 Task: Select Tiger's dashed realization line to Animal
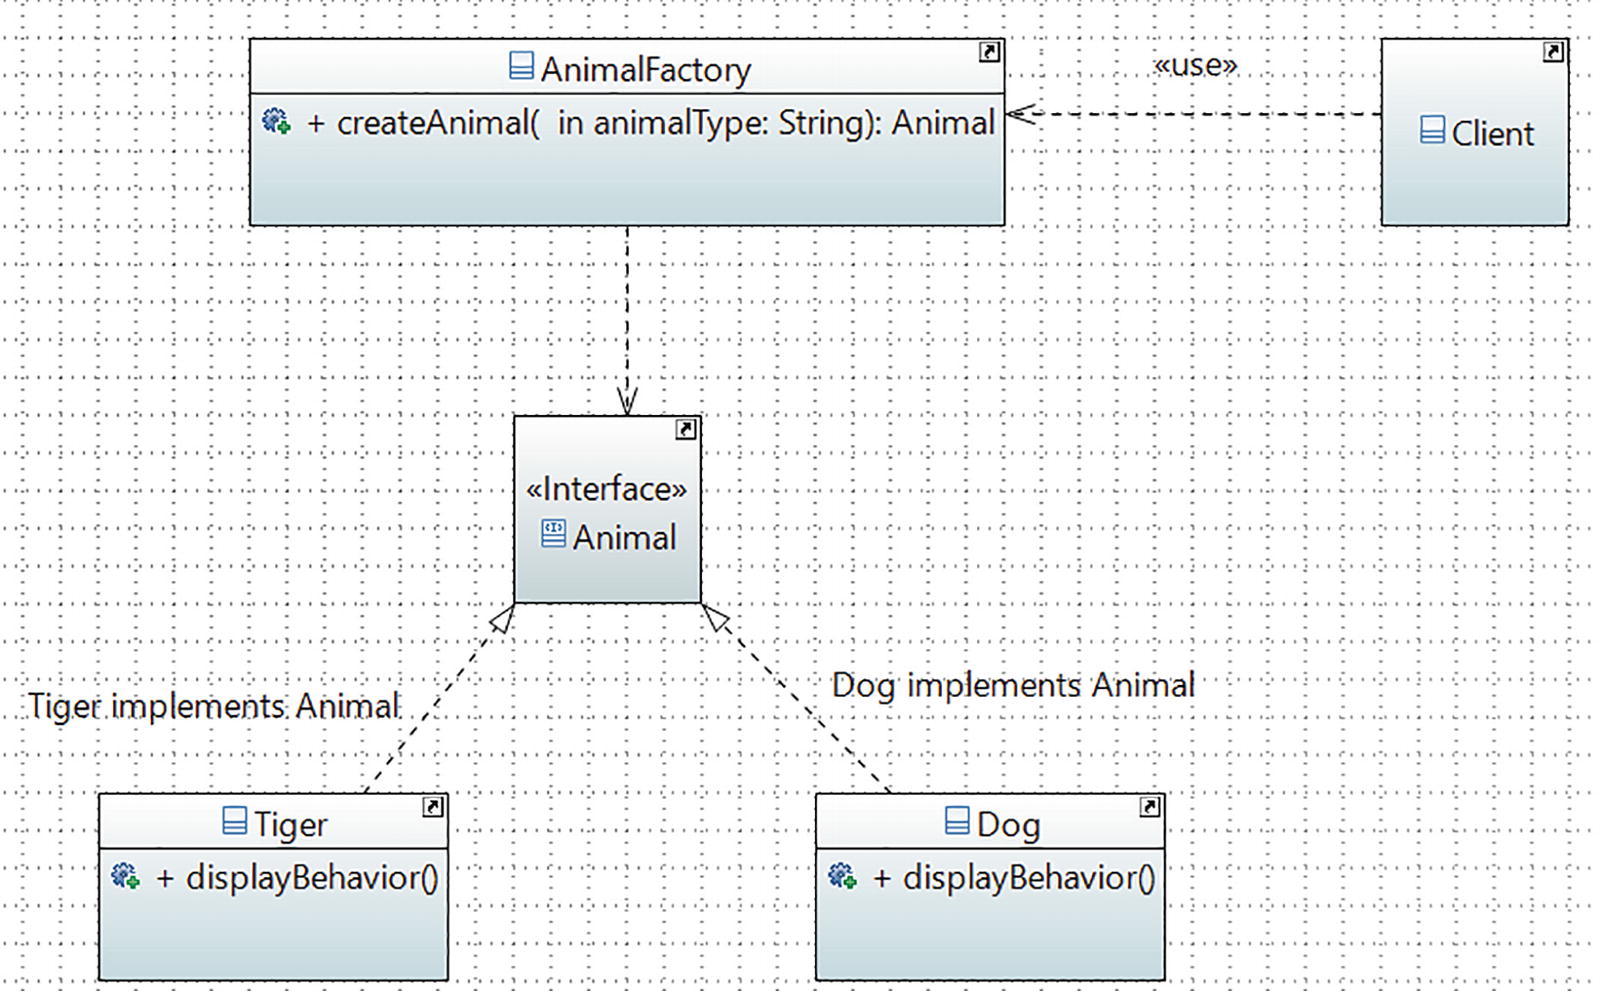pyautogui.click(x=440, y=698)
